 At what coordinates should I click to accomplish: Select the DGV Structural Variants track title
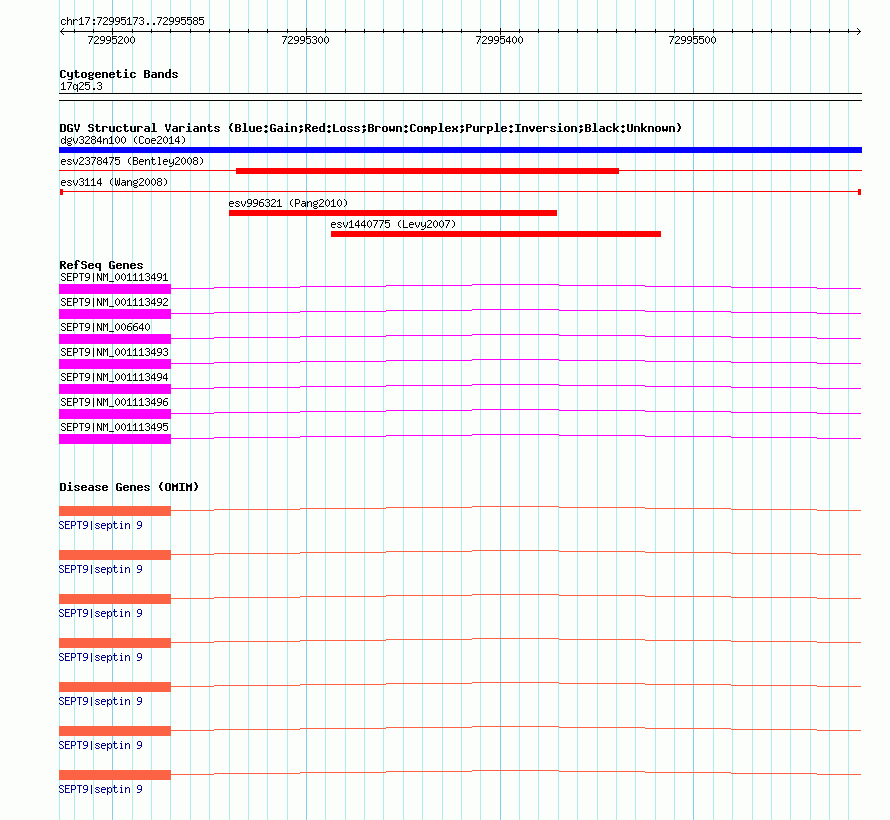pyautogui.click(x=370, y=128)
